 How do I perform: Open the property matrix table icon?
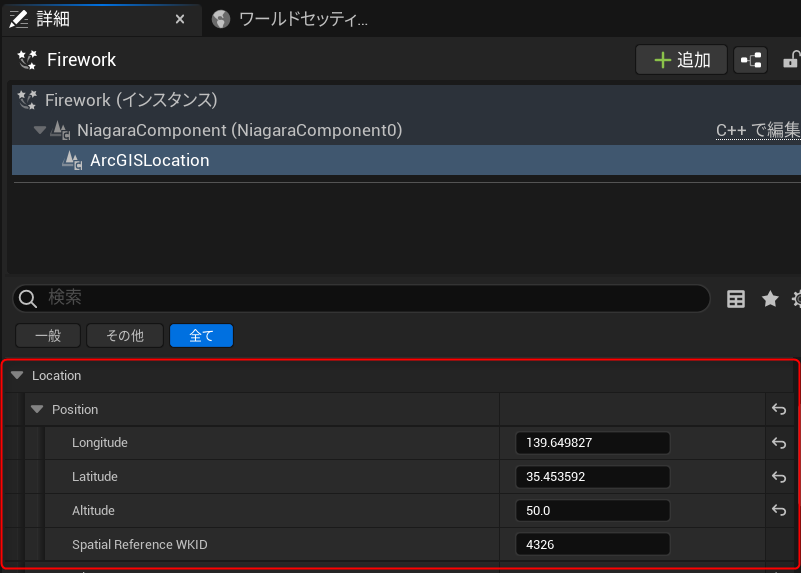736,299
